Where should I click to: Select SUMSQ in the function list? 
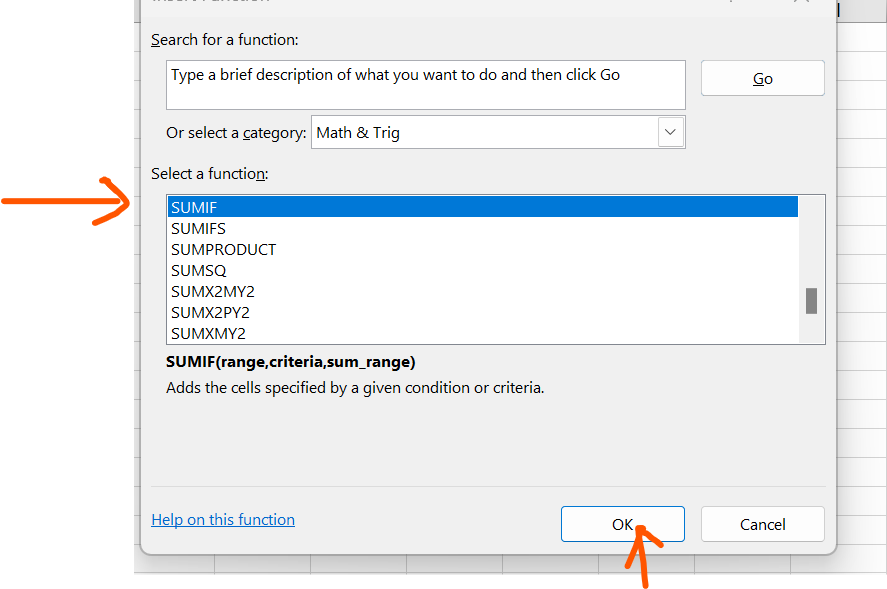pyautogui.click(x=483, y=270)
